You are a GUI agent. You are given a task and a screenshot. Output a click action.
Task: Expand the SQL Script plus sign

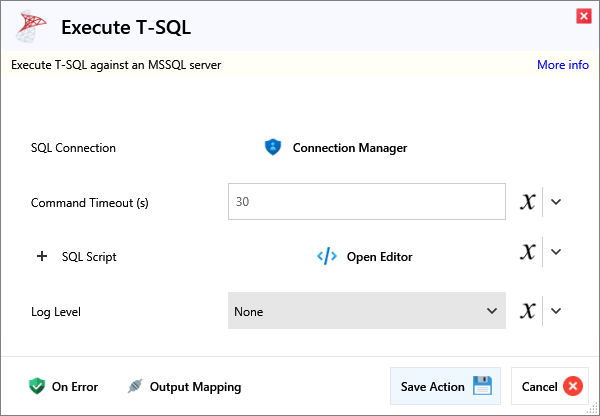click(x=42, y=256)
